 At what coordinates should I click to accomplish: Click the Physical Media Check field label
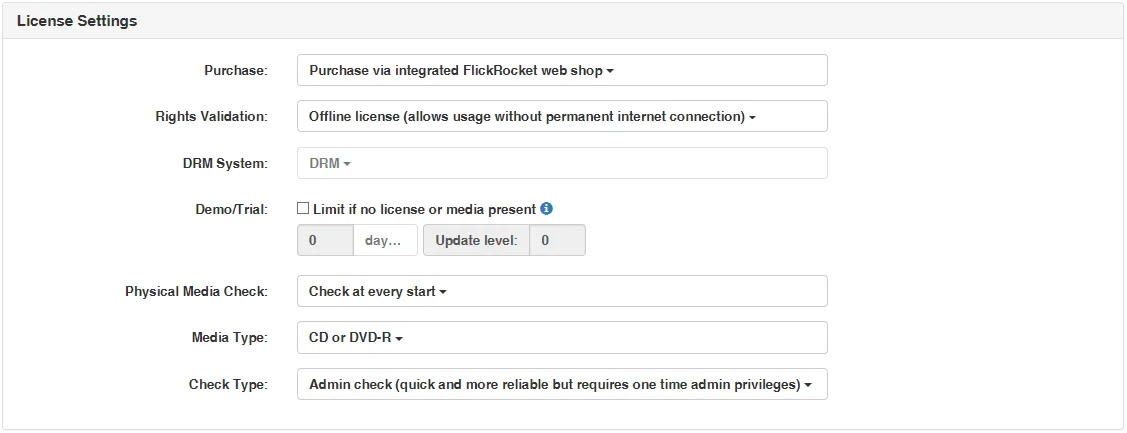[196, 292]
